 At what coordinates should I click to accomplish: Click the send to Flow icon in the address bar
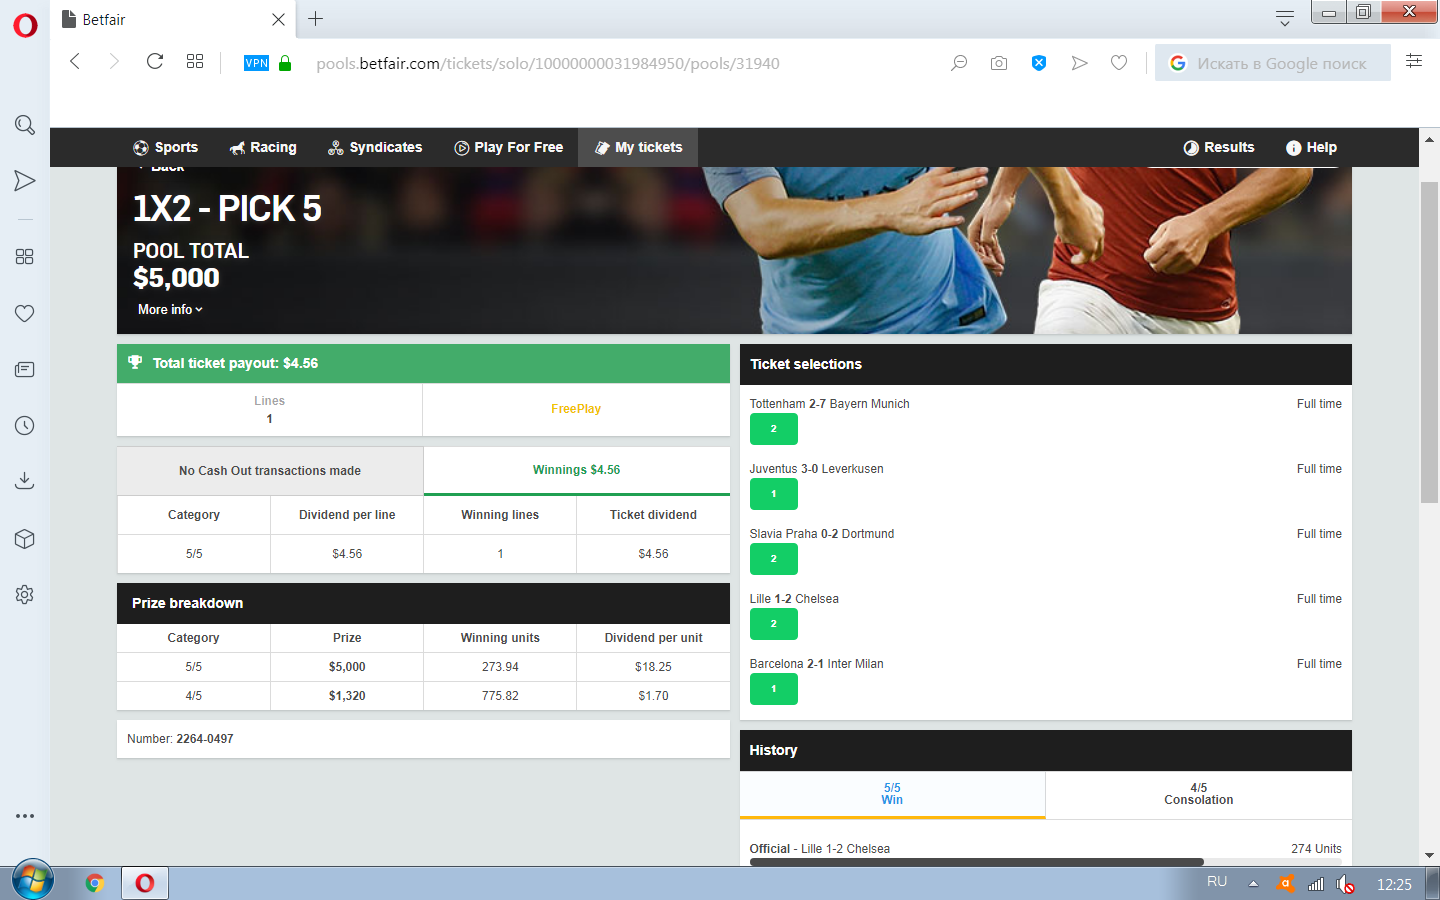click(x=1079, y=63)
